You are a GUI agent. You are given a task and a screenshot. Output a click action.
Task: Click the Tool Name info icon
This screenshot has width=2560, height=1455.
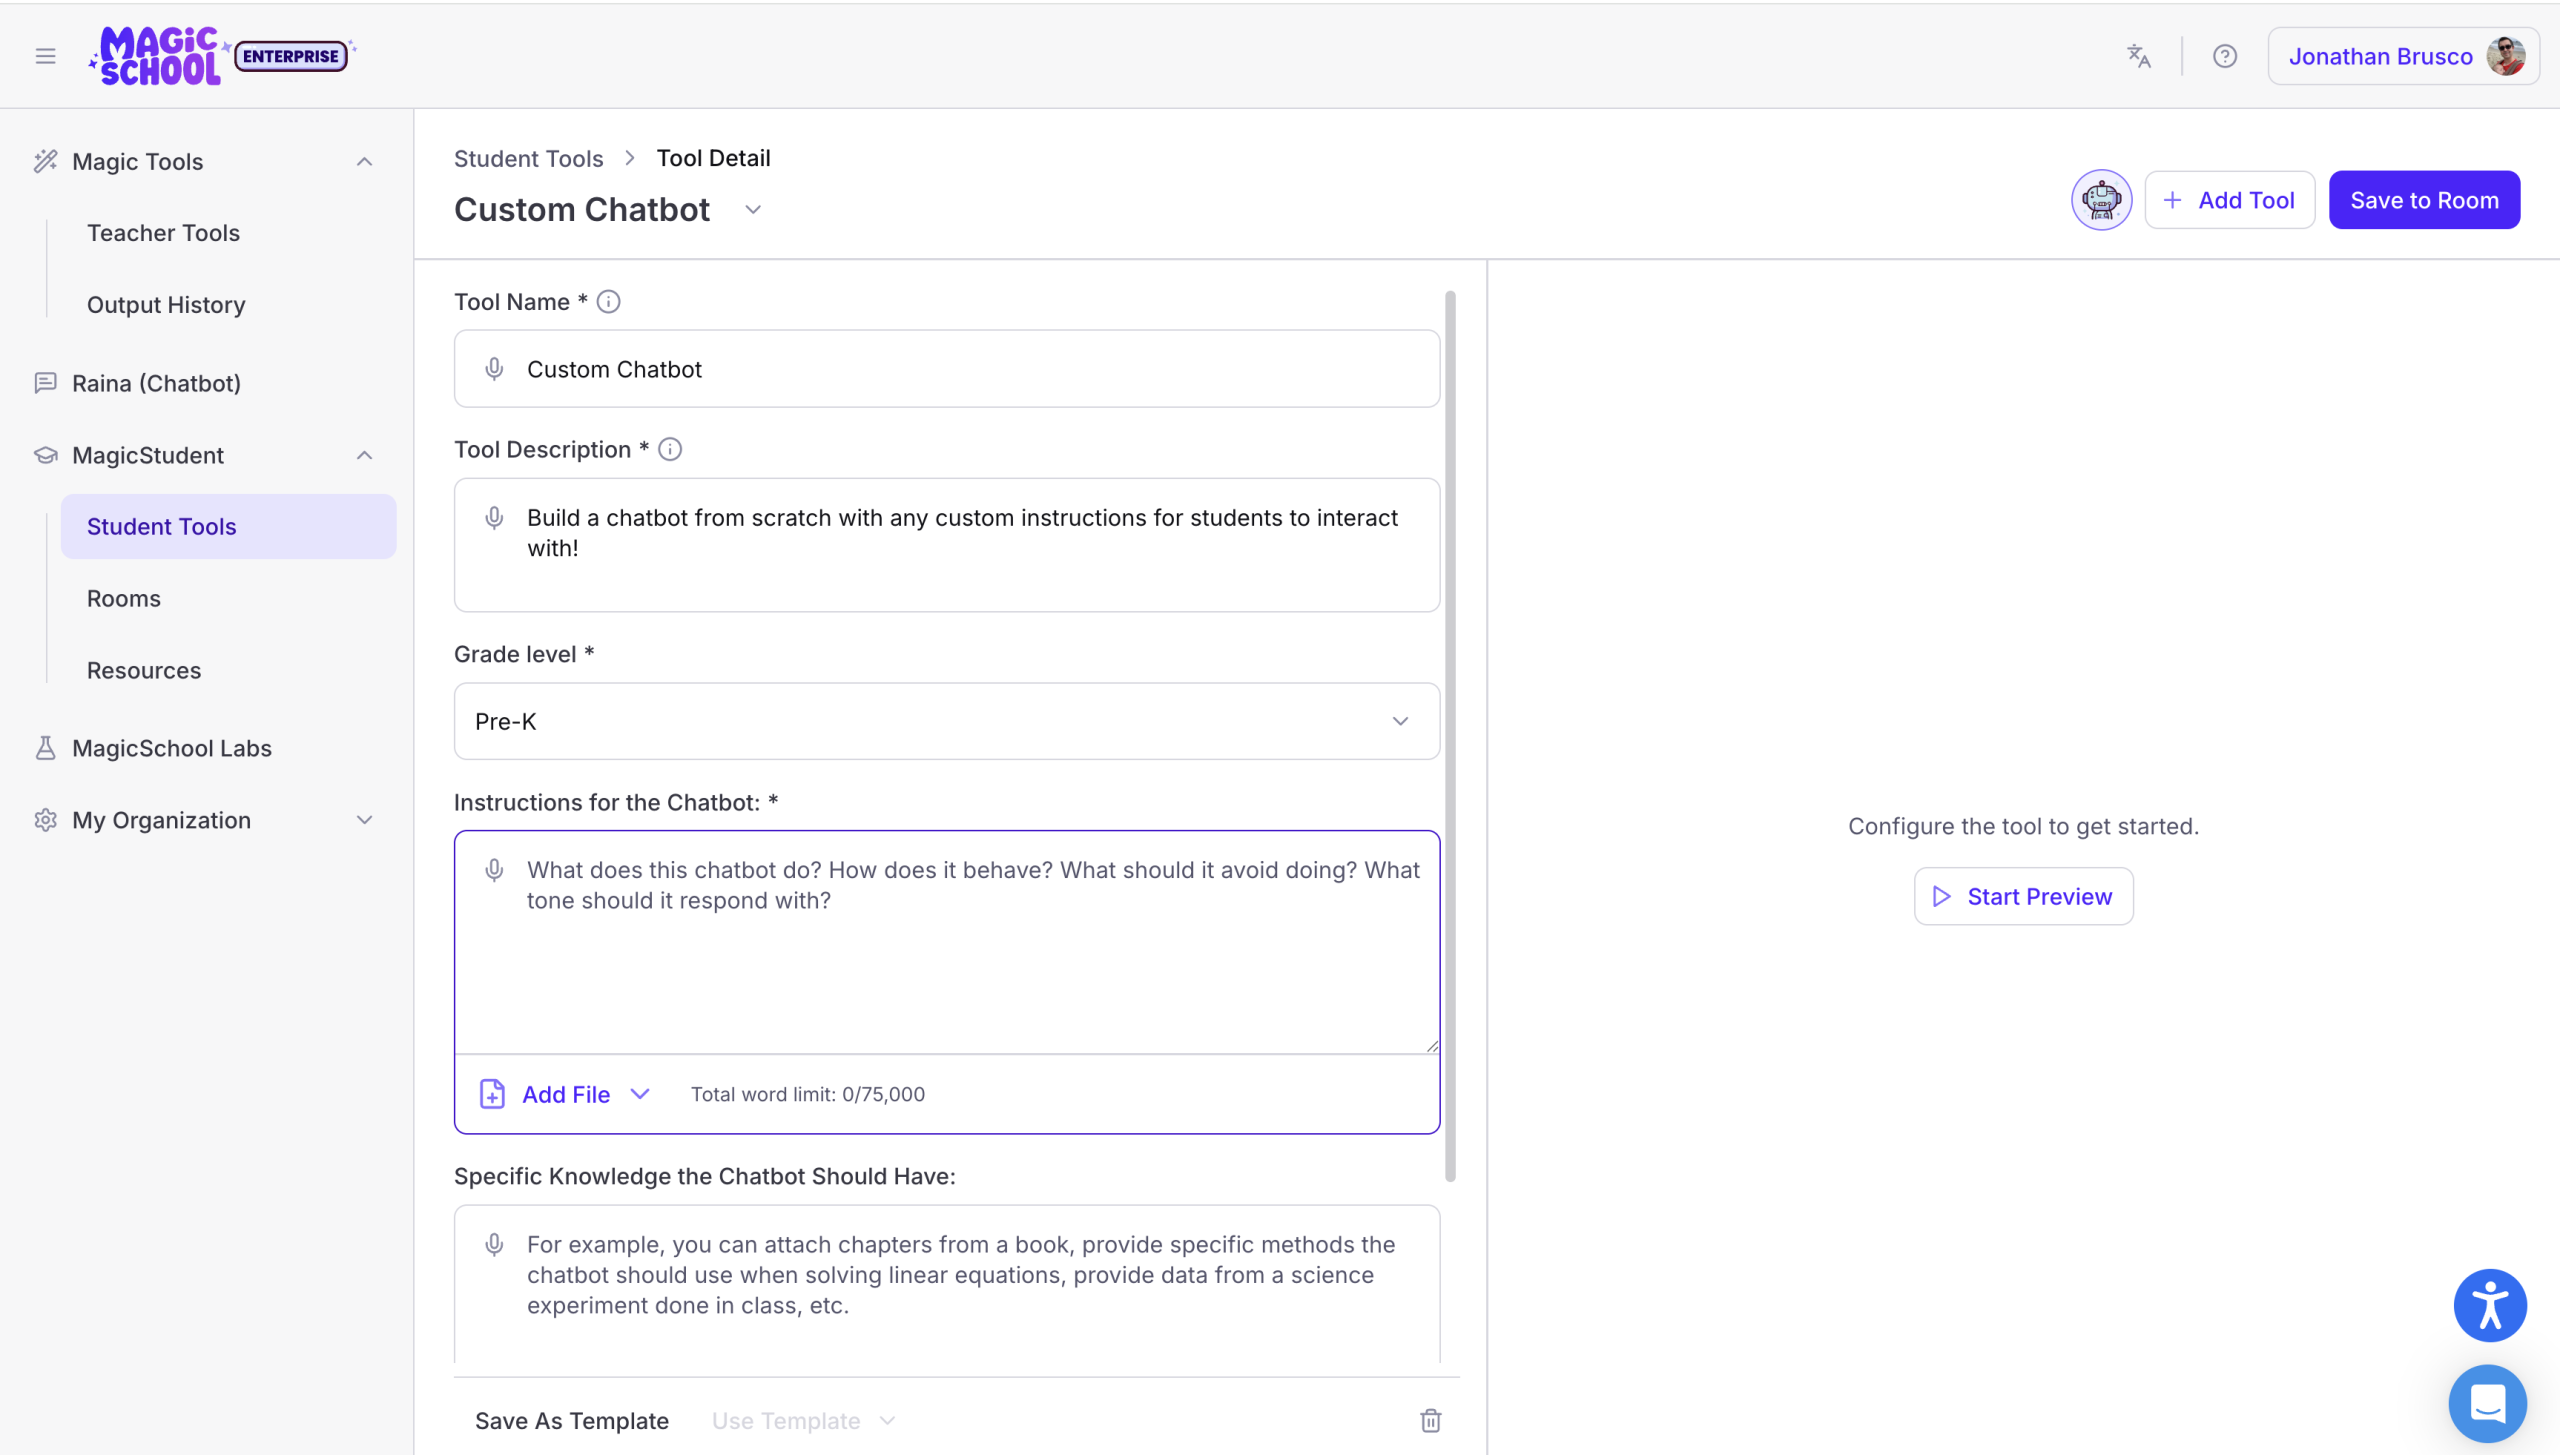pos(608,302)
